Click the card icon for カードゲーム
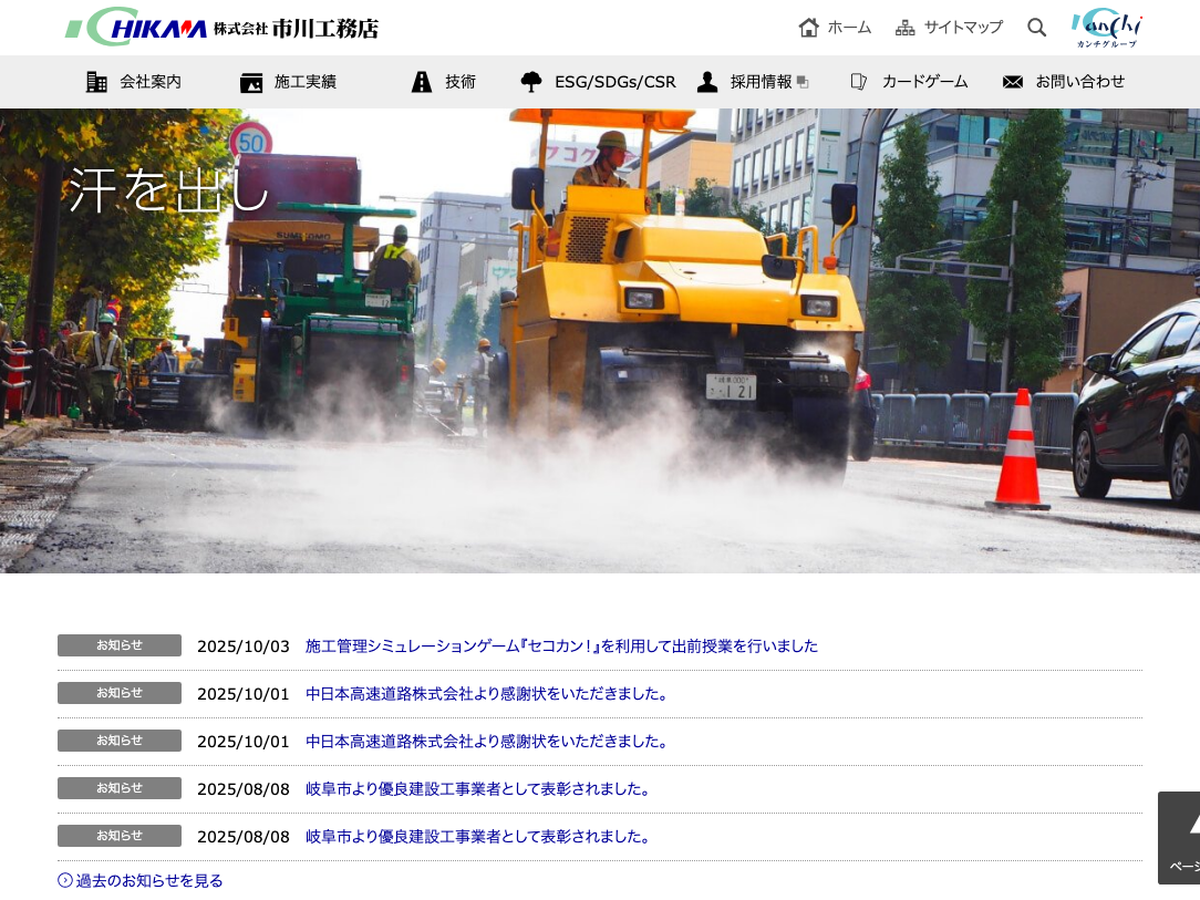The width and height of the screenshot is (1200, 900). (x=858, y=82)
